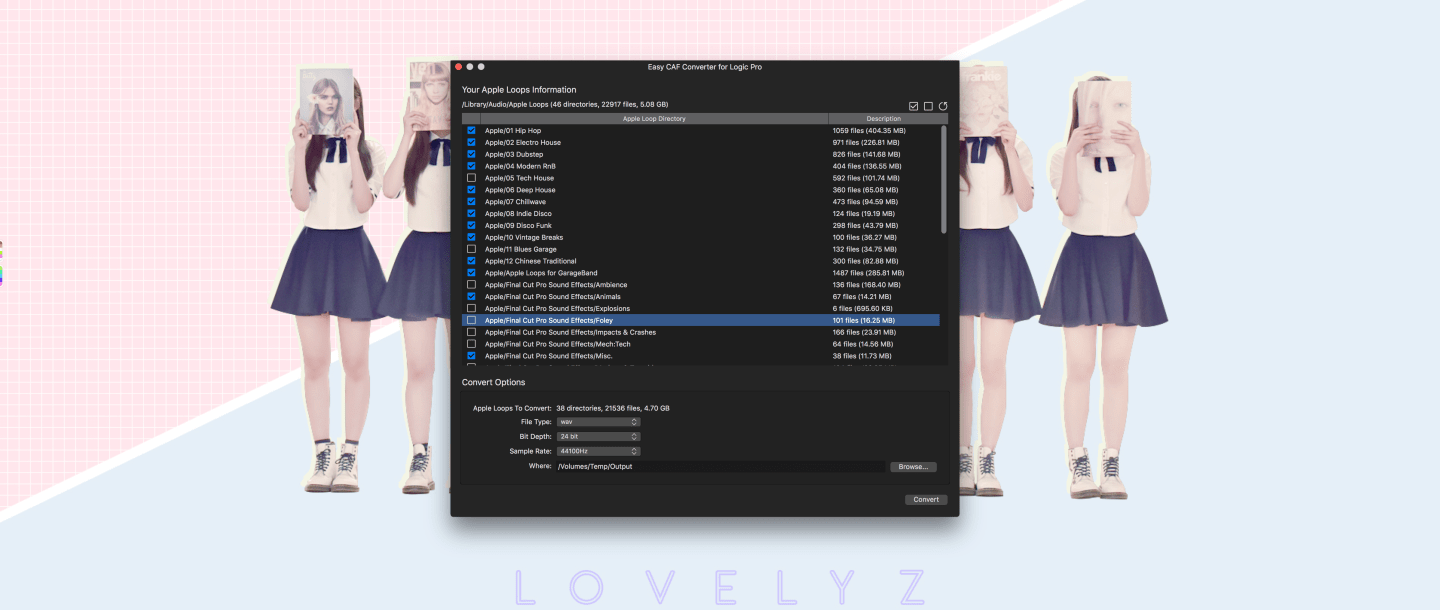
Task: Click the deselect-all empty box icon
Action: tap(928, 106)
